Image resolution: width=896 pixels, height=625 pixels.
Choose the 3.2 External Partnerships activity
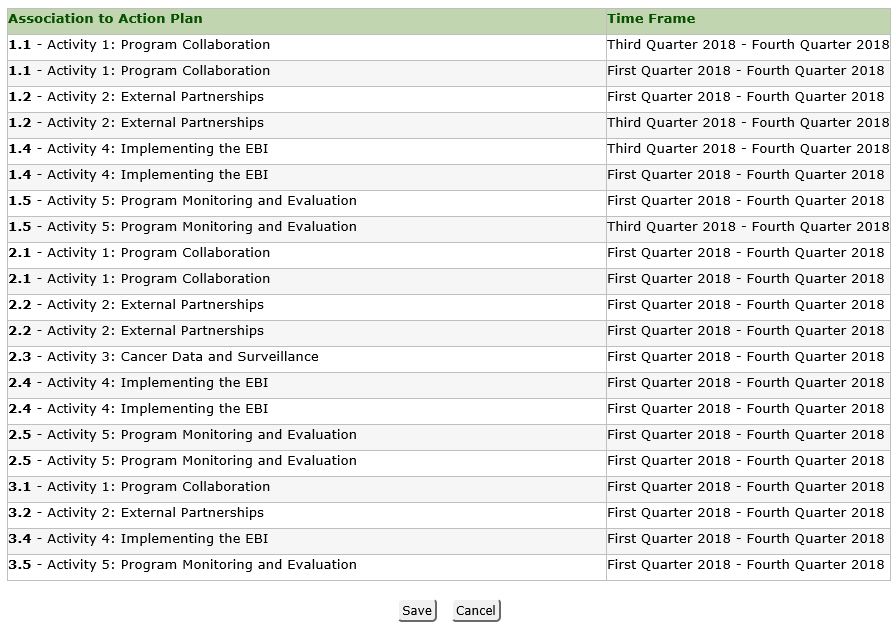tap(136, 513)
